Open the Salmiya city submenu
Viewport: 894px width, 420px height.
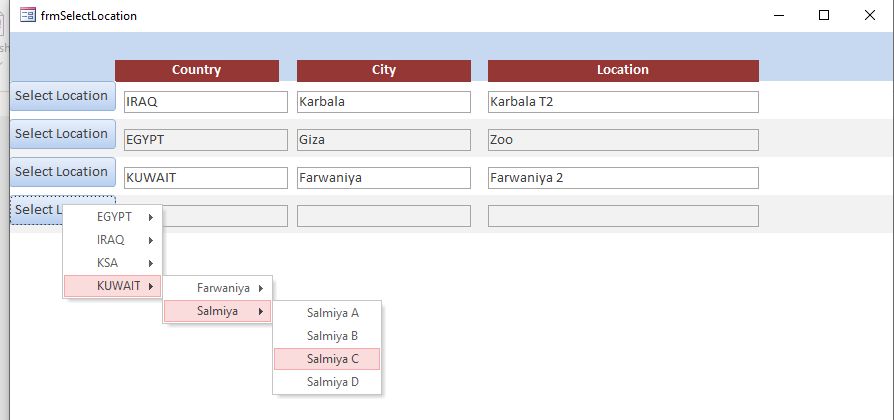coord(218,311)
